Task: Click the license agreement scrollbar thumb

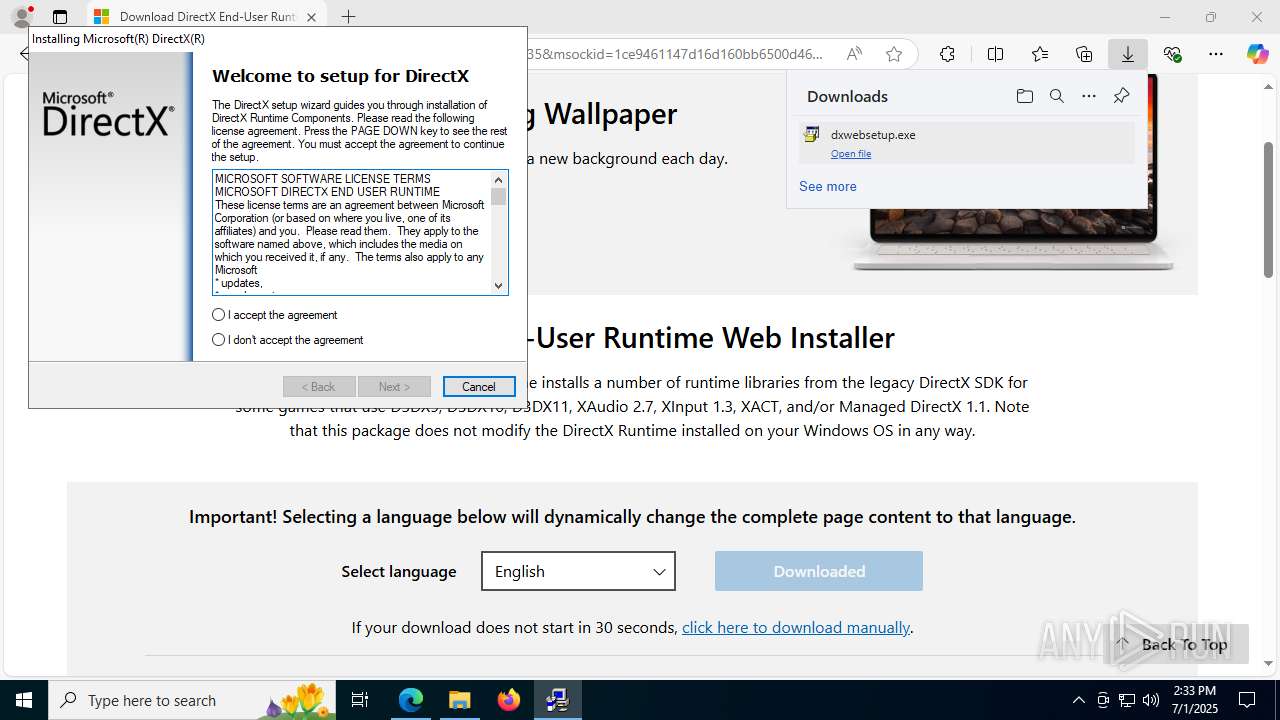Action: pos(498,197)
